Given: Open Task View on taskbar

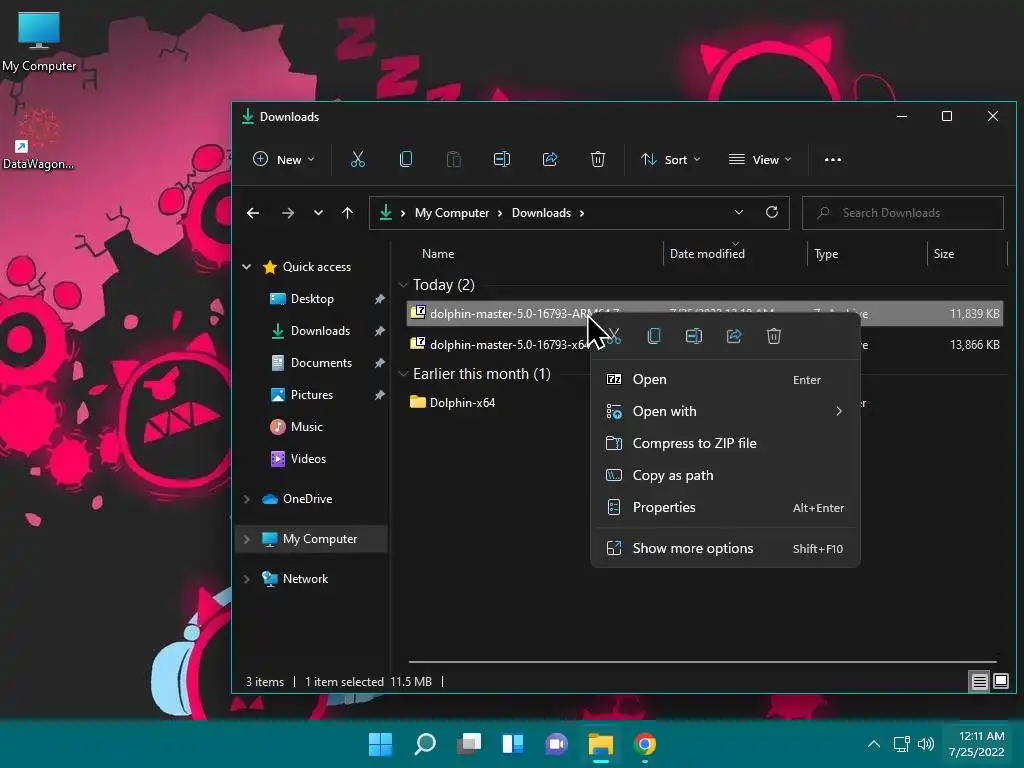Looking at the screenshot, I should (x=469, y=744).
